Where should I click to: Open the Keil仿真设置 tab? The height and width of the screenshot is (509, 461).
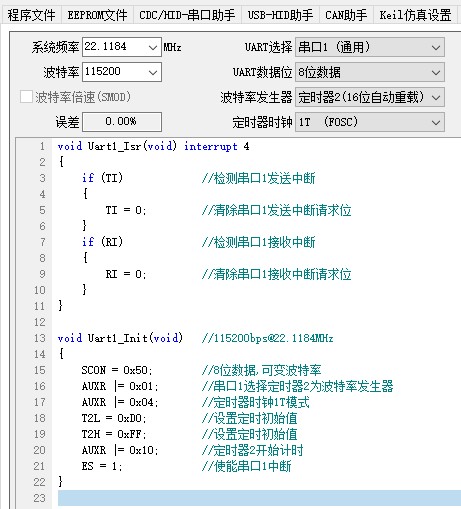(415, 15)
